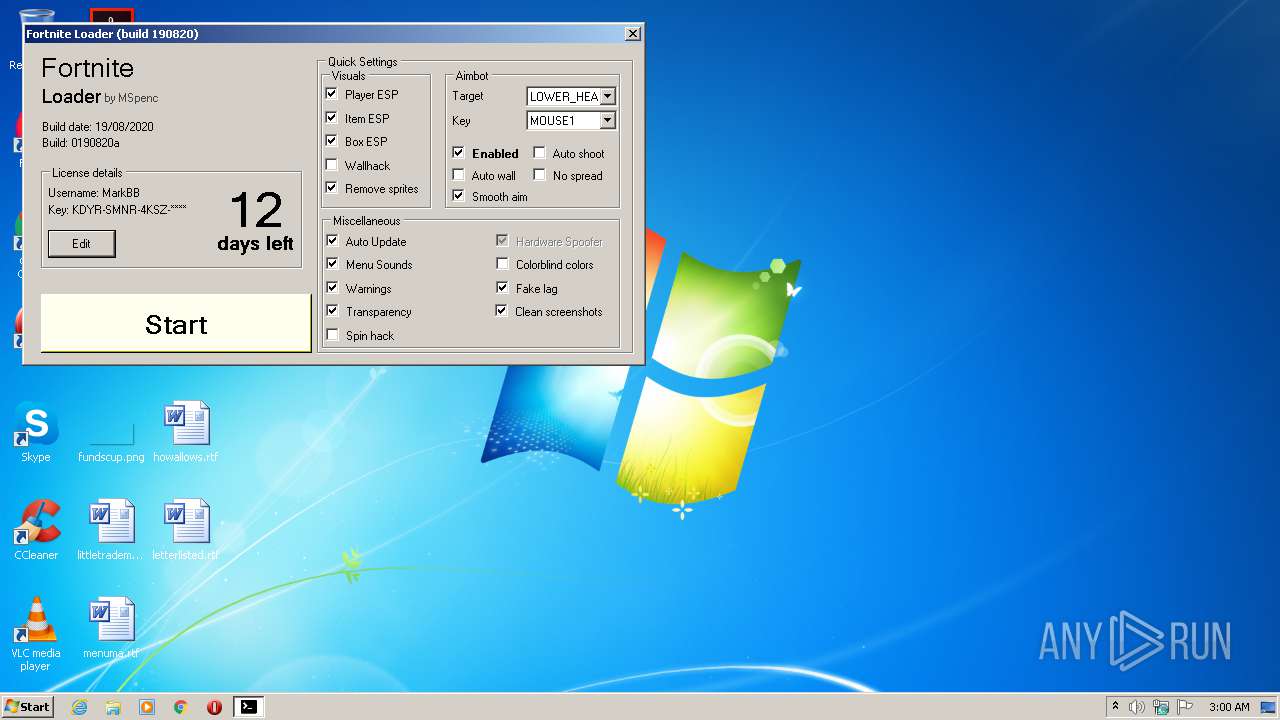Select the command prompt taskbar item
The height and width of the screenshot is (720, 1280).
[248, 707]
